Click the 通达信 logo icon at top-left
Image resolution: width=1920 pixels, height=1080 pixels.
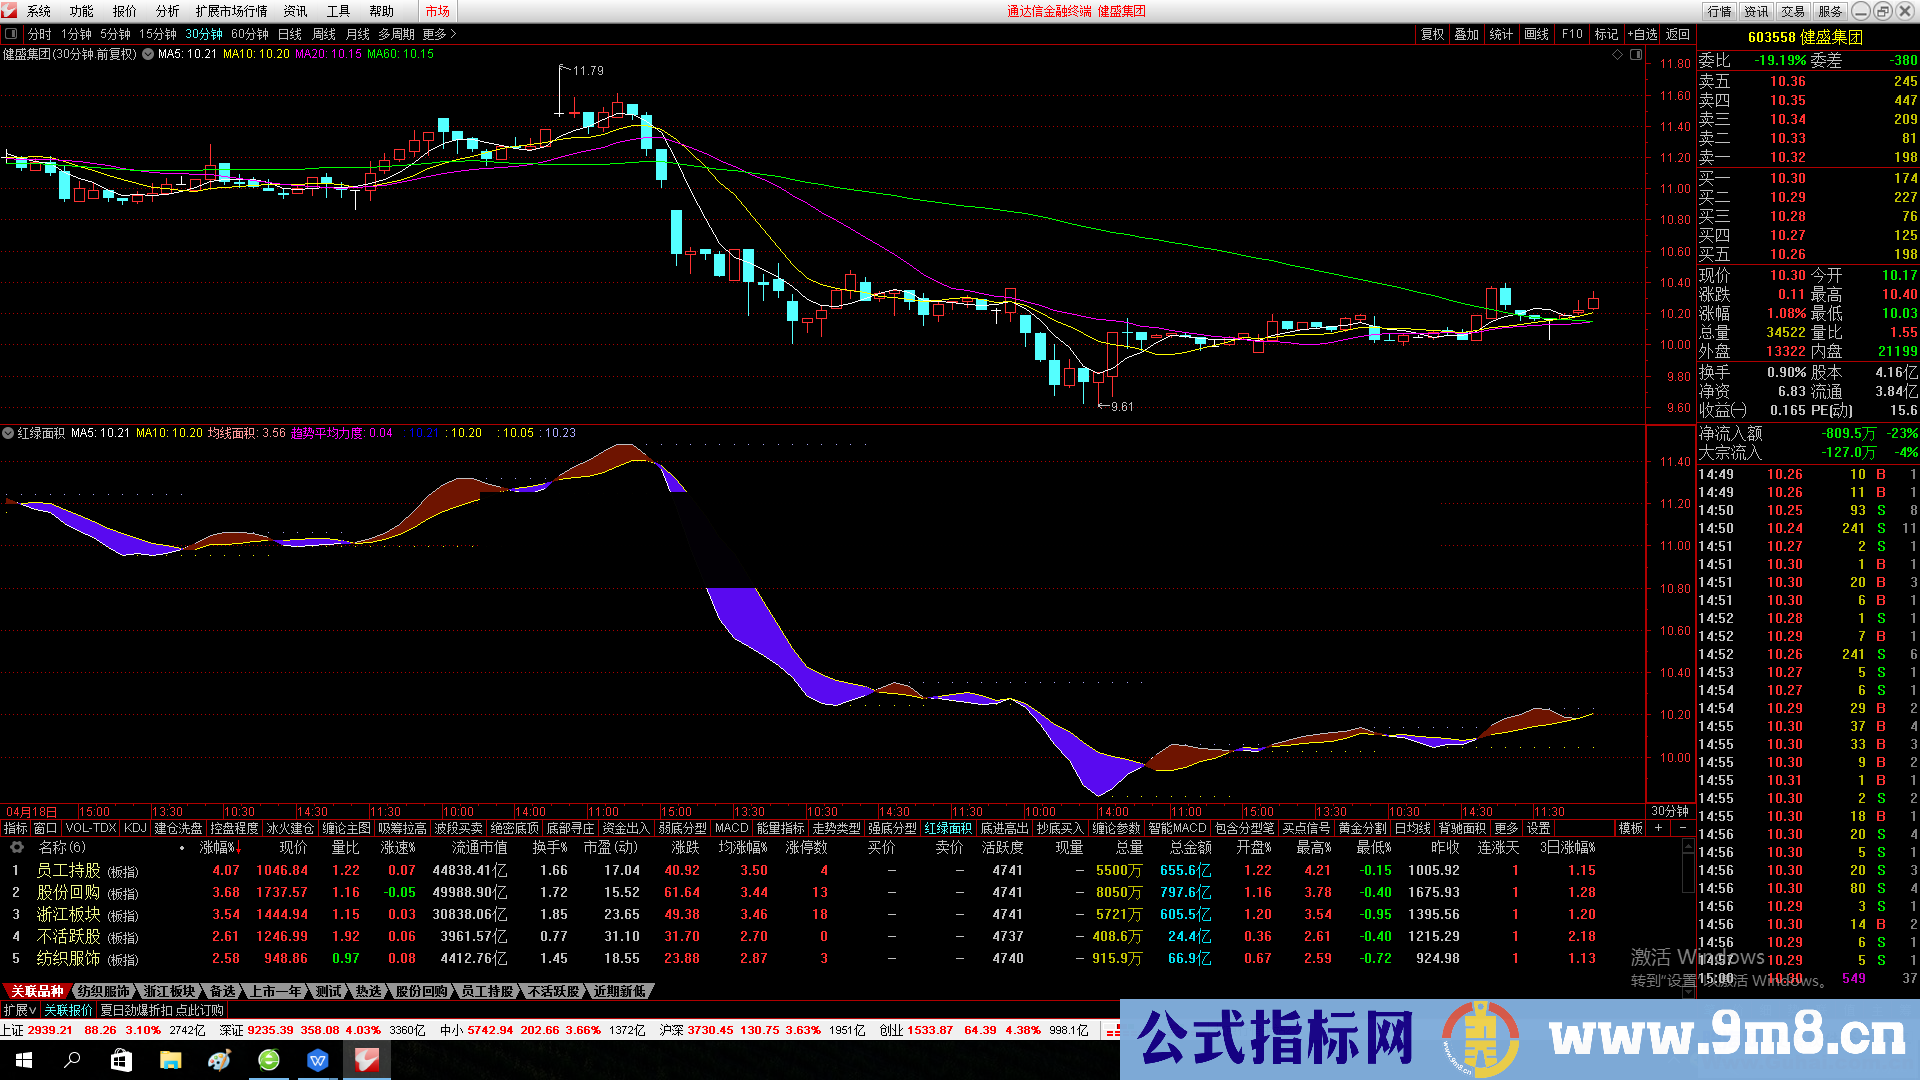10,11
